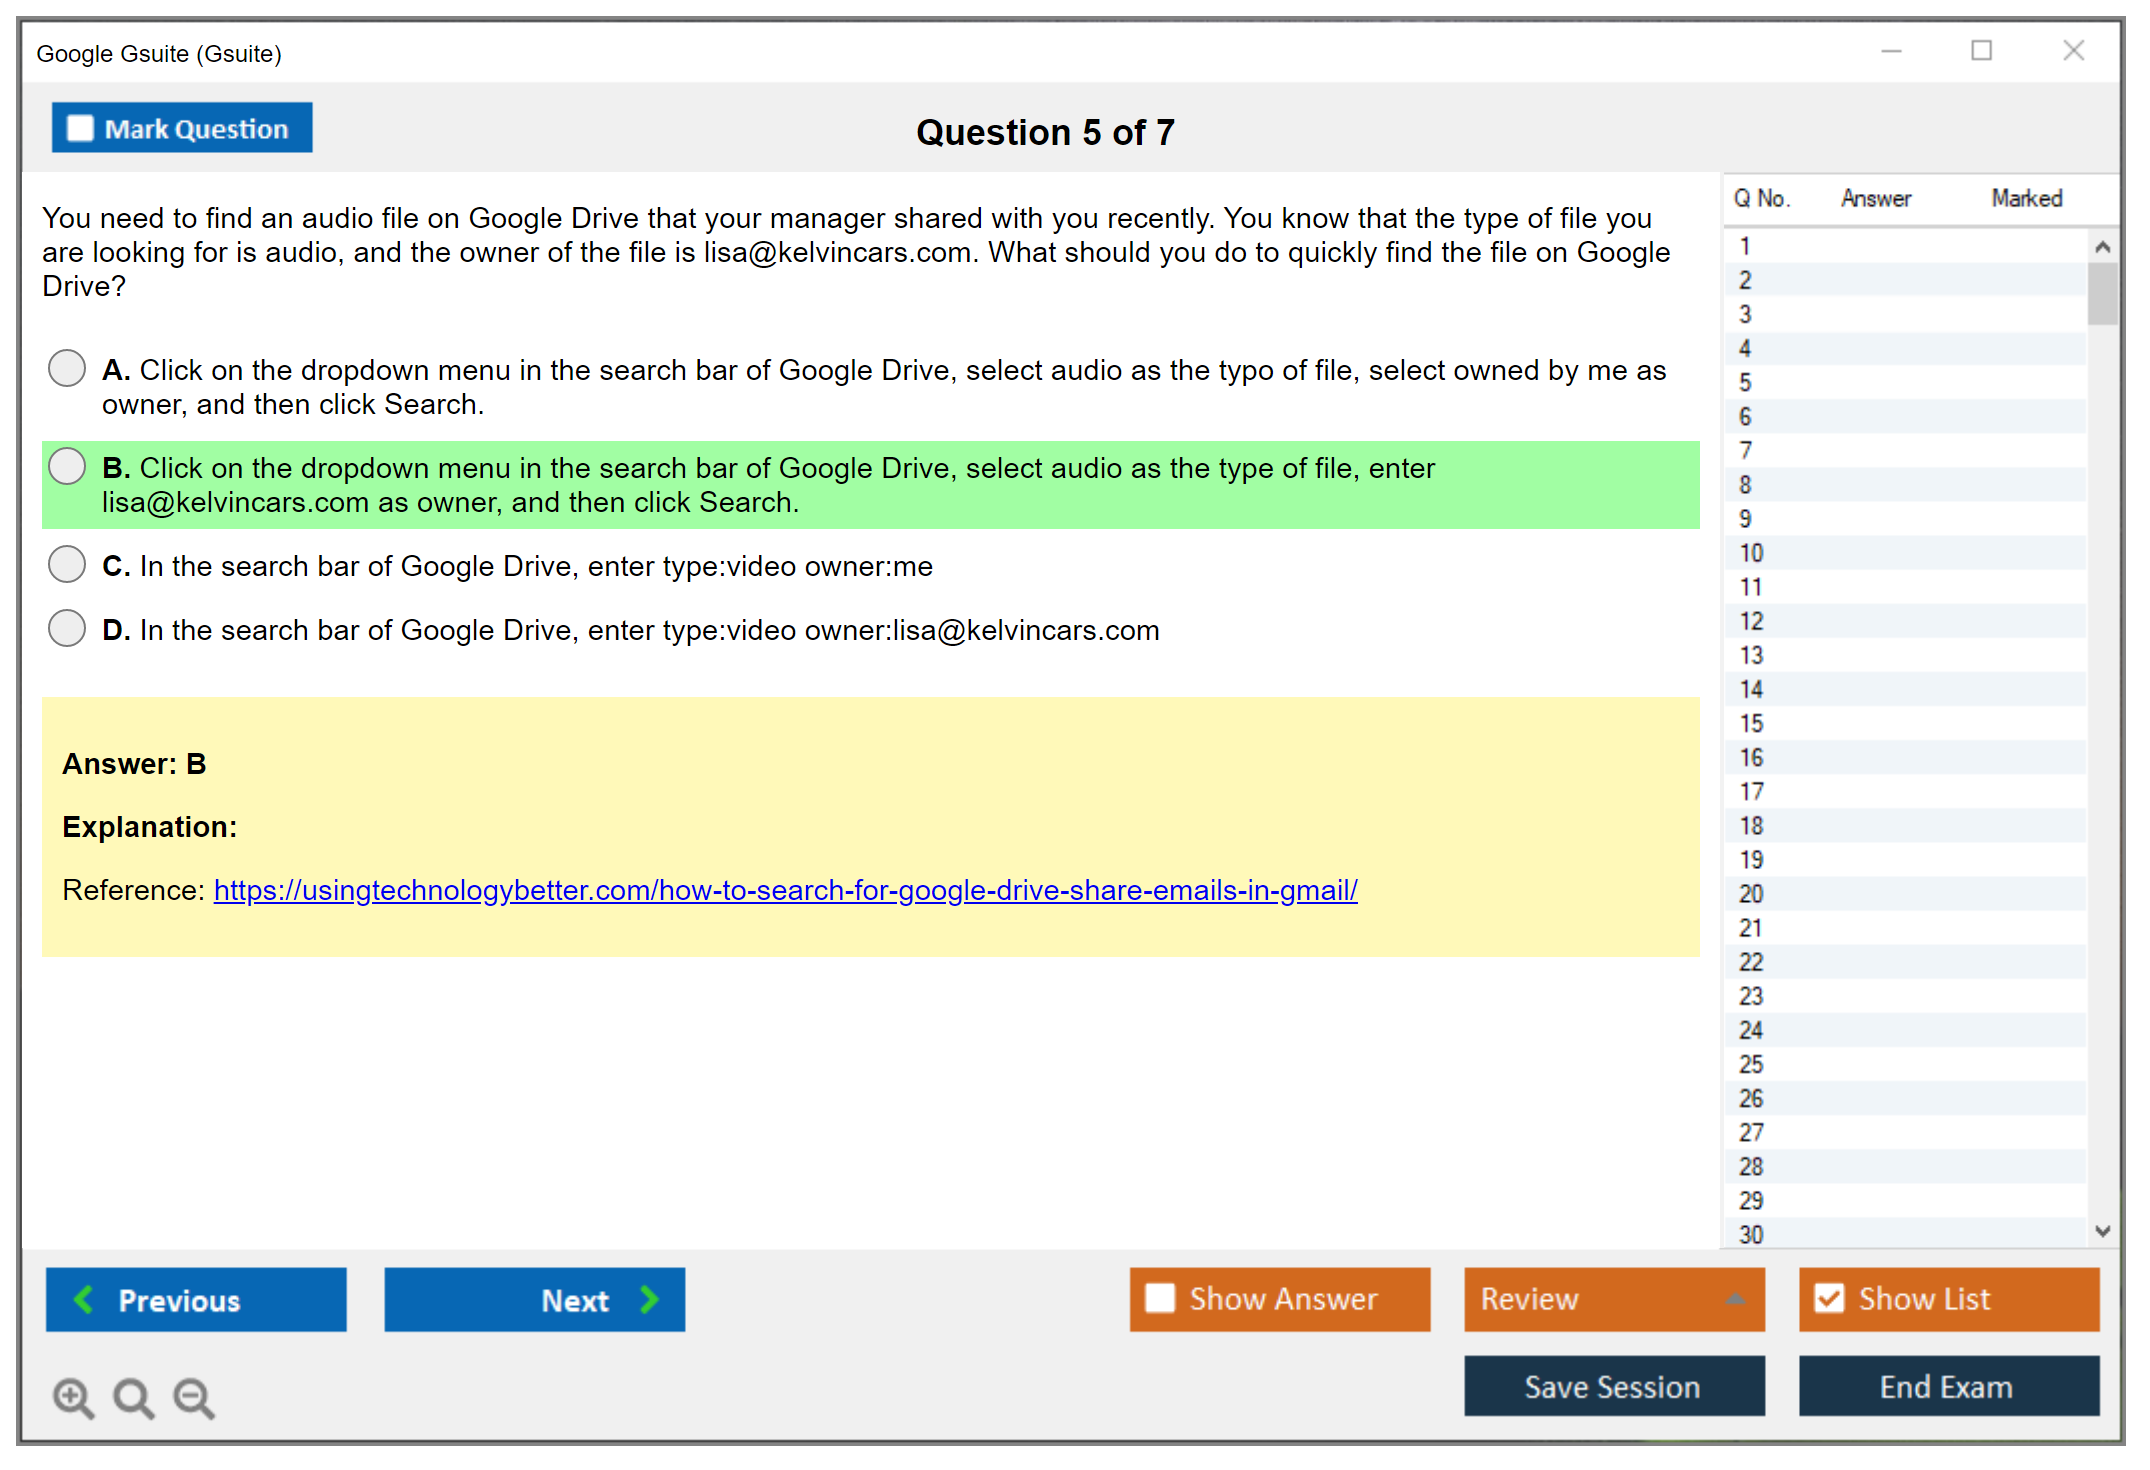Toggle the Show Answer checkbox
The width and height of the screenshot is (2150, 1470).
tap(1160, 1298)
